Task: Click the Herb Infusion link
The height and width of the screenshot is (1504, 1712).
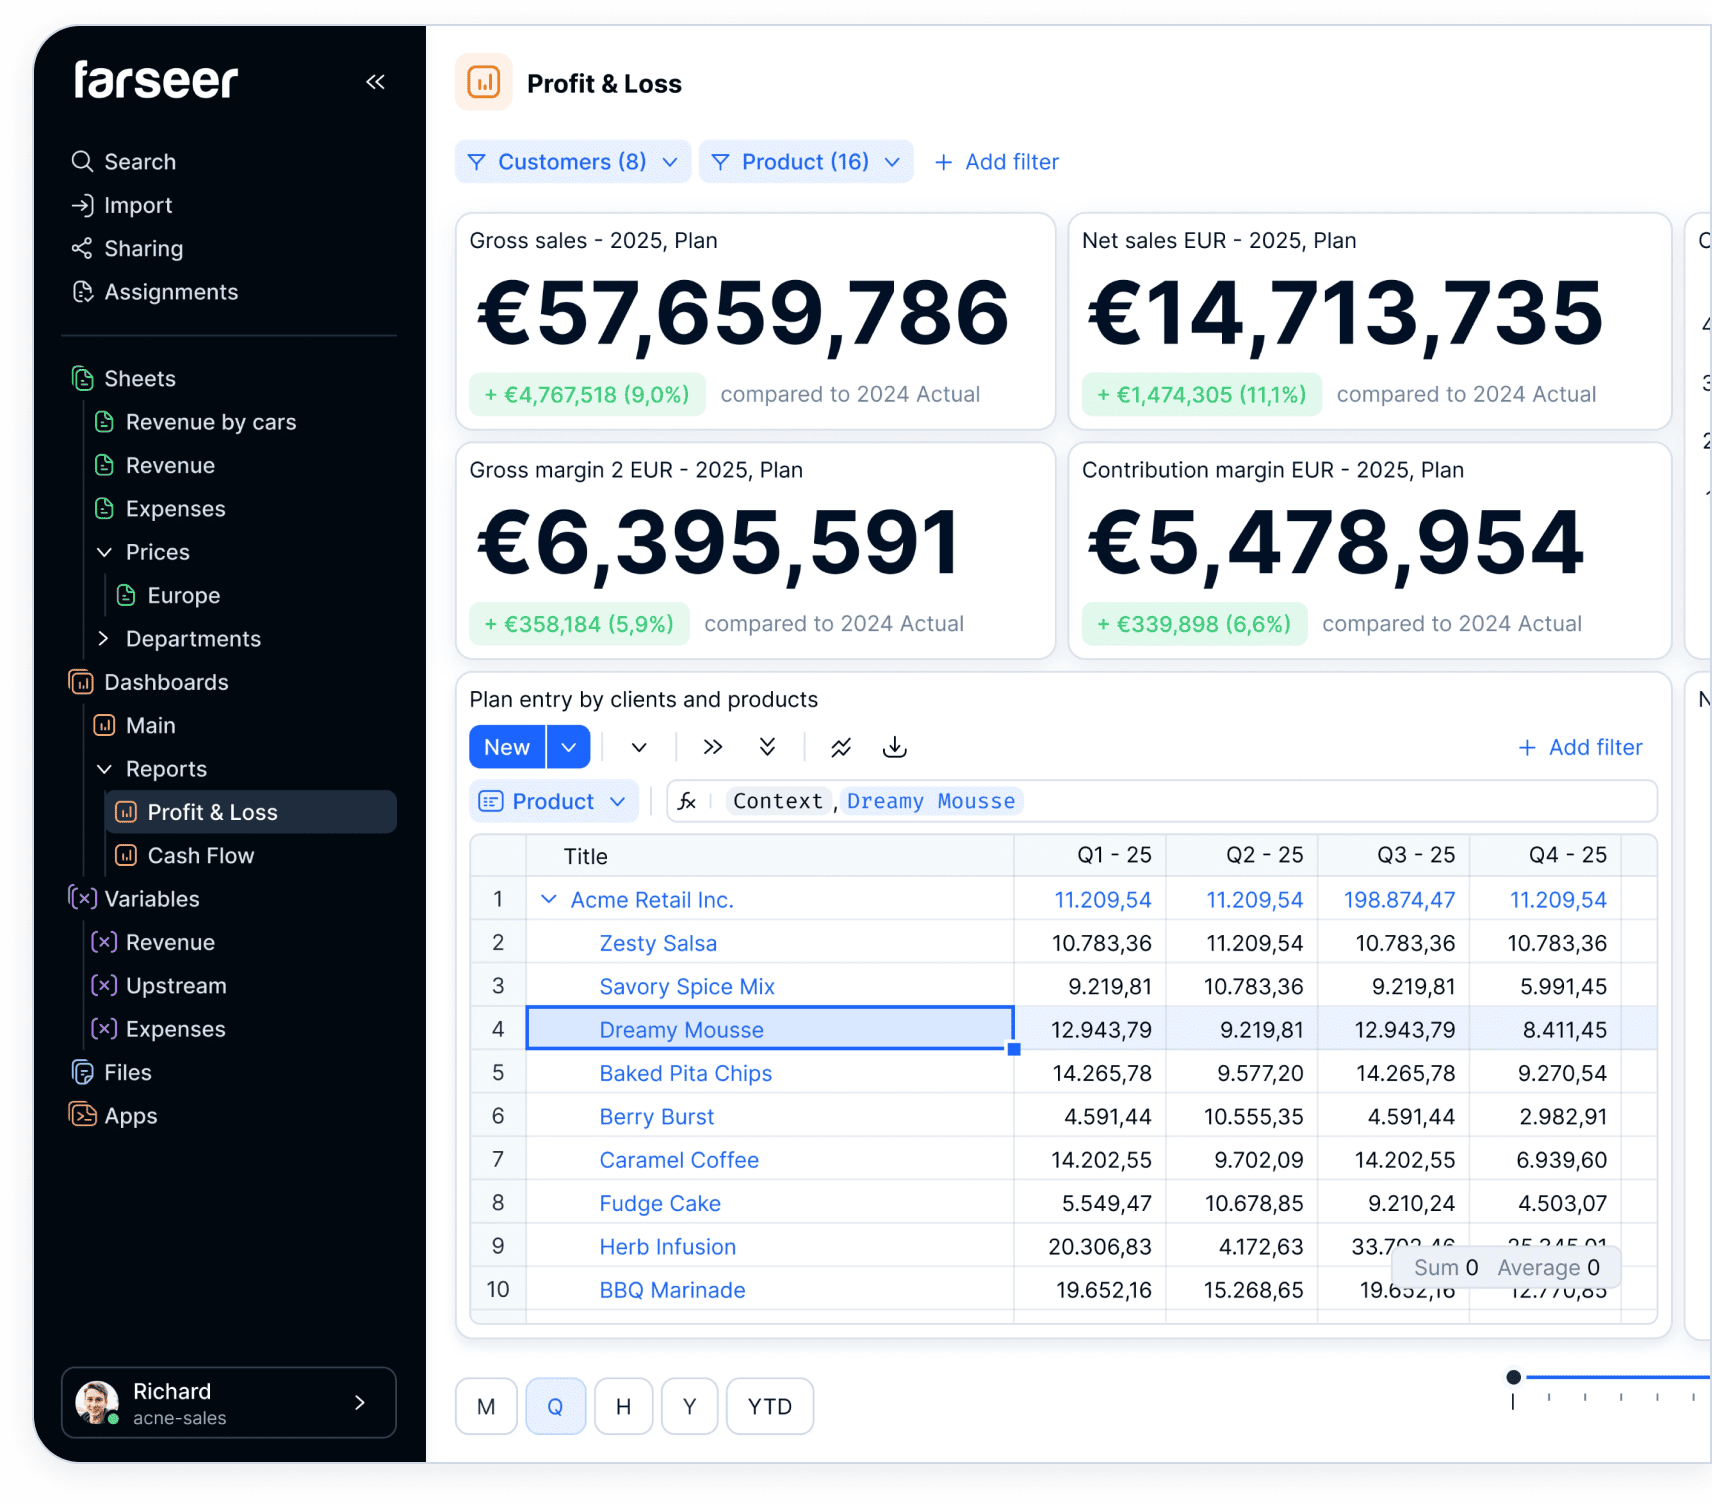Action: (668, 1247)
